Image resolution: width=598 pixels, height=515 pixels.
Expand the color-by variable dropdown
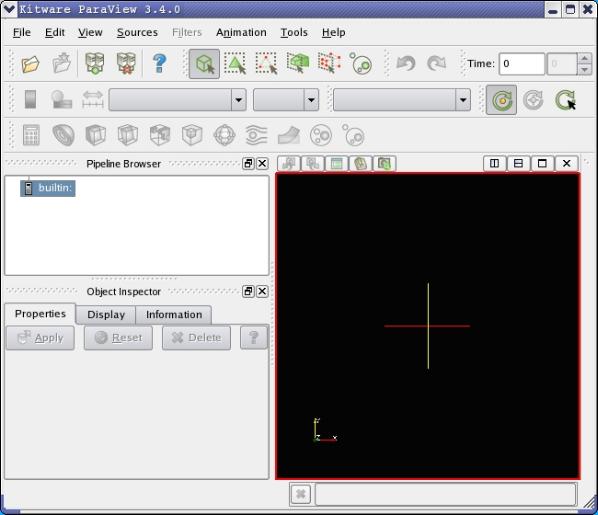177,100
